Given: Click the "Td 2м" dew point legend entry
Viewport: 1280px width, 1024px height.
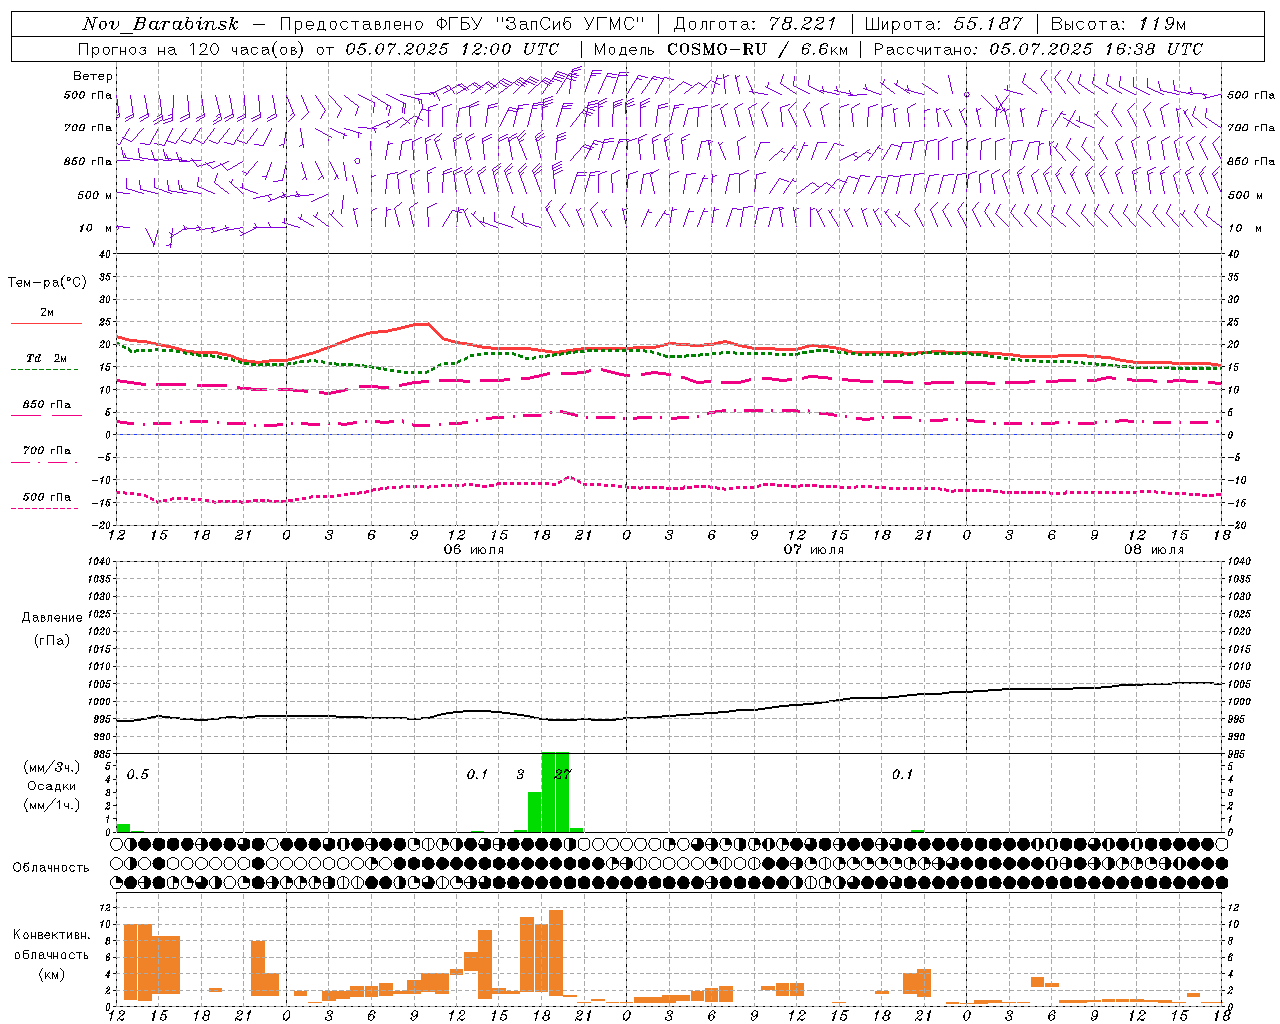Looking at the screenshot, I should [x=46, y=358].
